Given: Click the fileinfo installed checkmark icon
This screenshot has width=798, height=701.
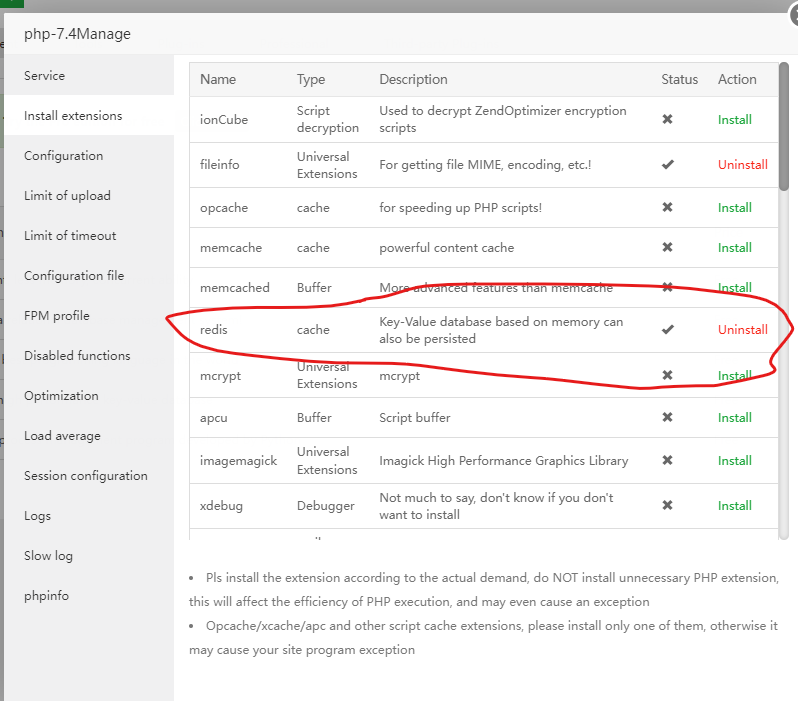Looking at the screenshot, I should pyautogui.click(x=667, y=165).
